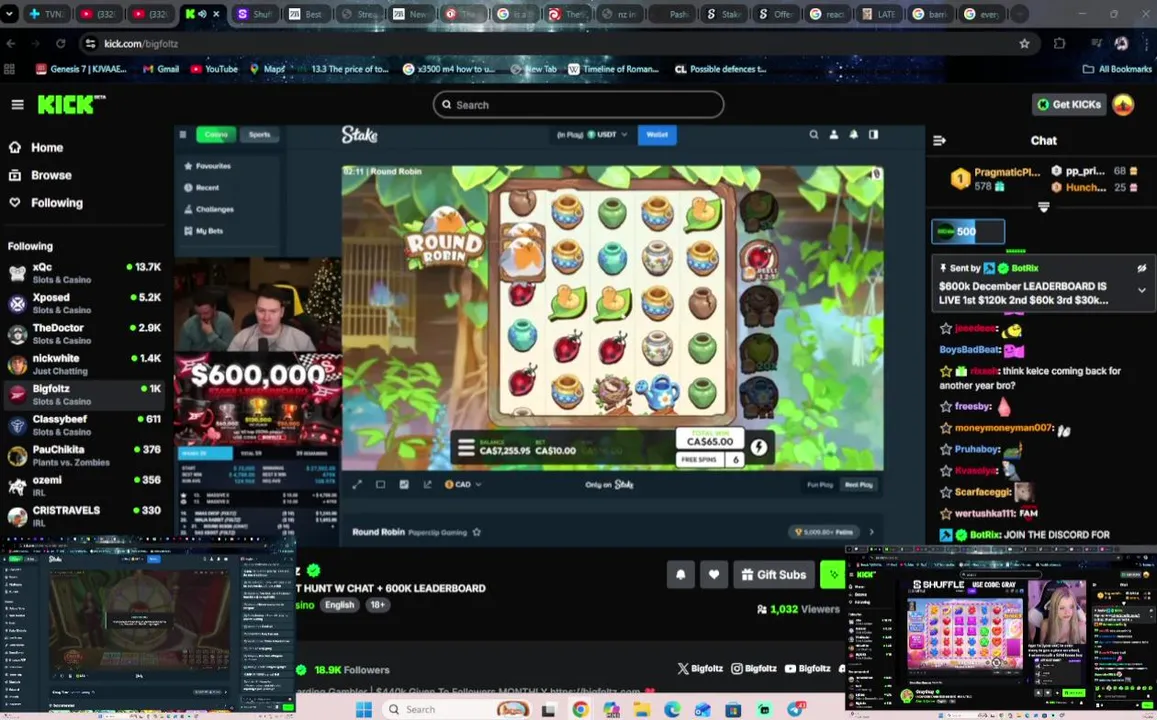Expand the gifters leaderboard handle under PragmaticPl
Image resolution: width=1157 pixels, height=720 pixels.
[1043, 207]
